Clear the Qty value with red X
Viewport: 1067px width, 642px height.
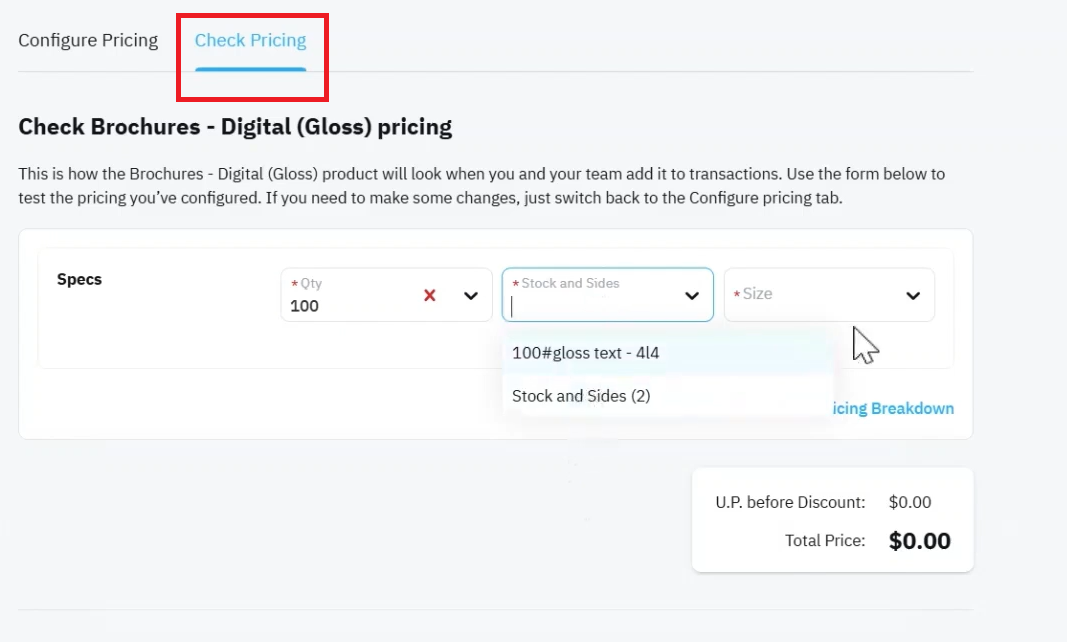[x=429, y=295]
